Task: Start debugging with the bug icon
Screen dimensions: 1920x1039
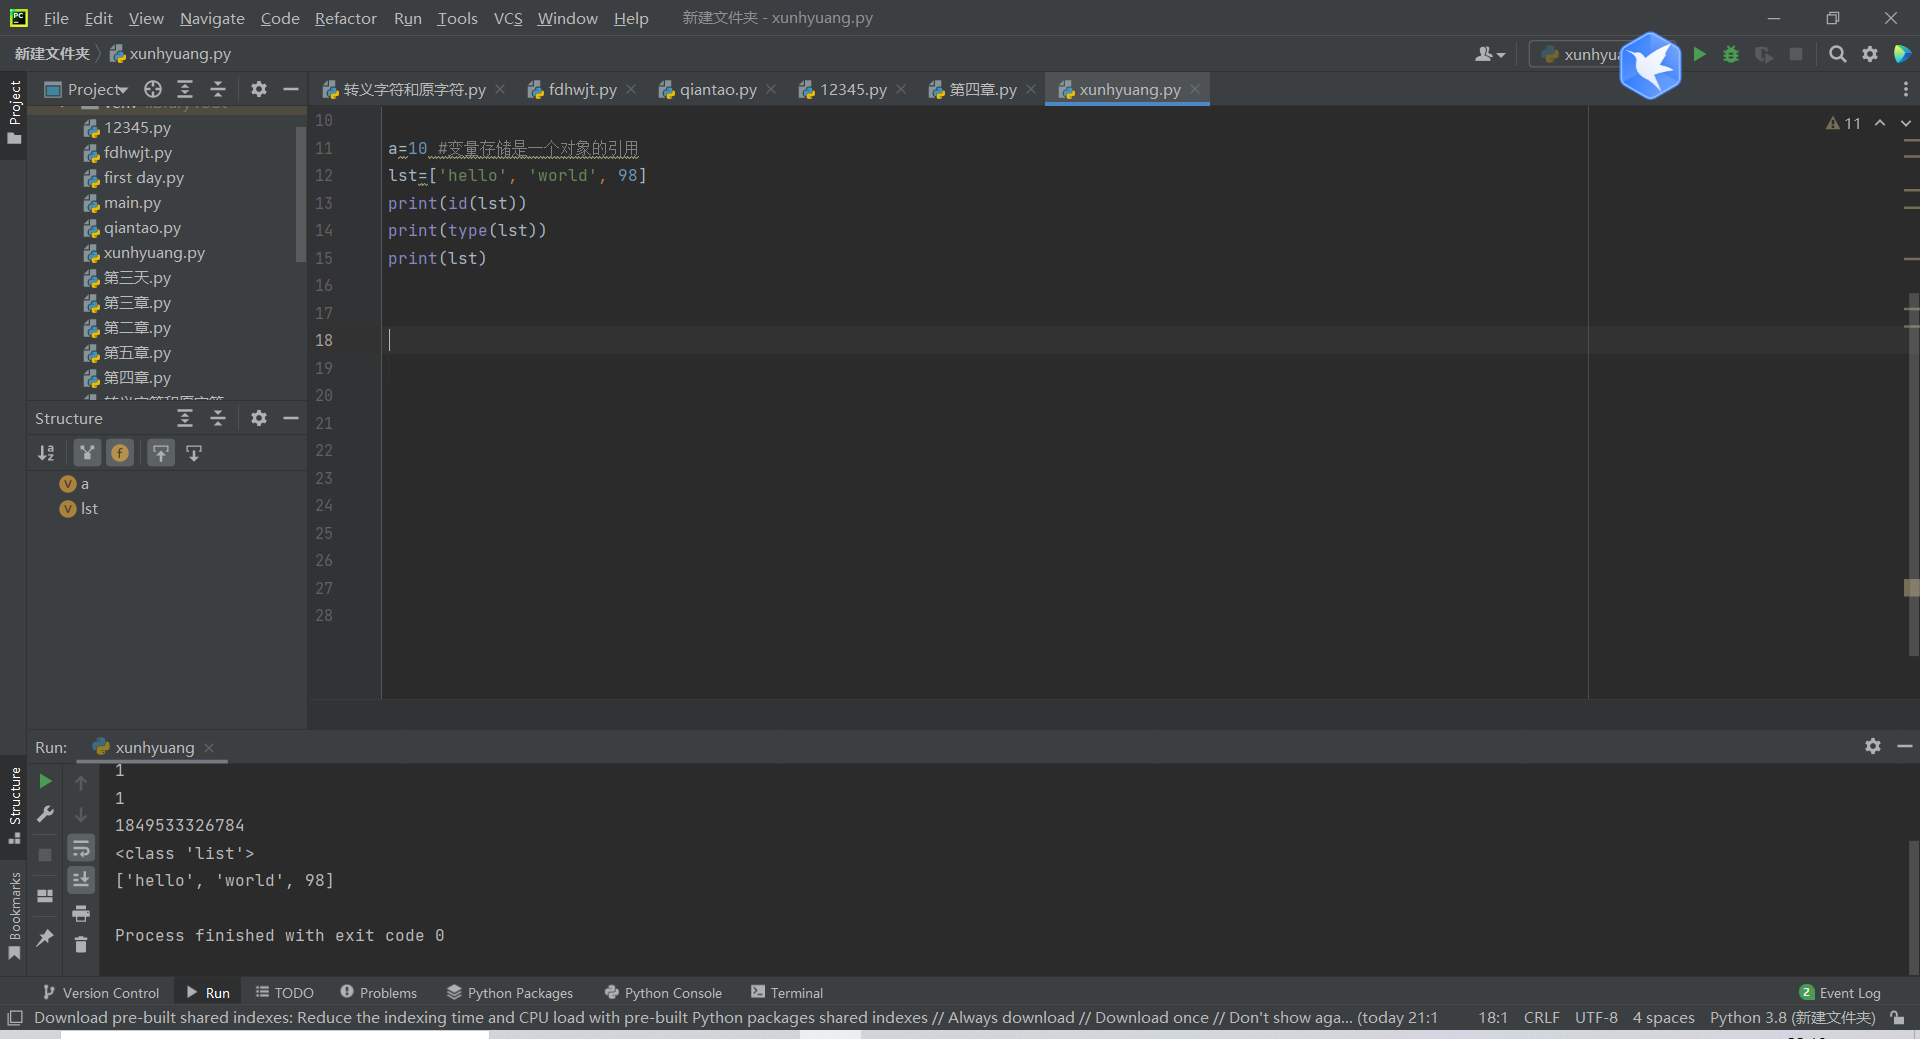Action: pyautogui.click(x=1731, y=55)
